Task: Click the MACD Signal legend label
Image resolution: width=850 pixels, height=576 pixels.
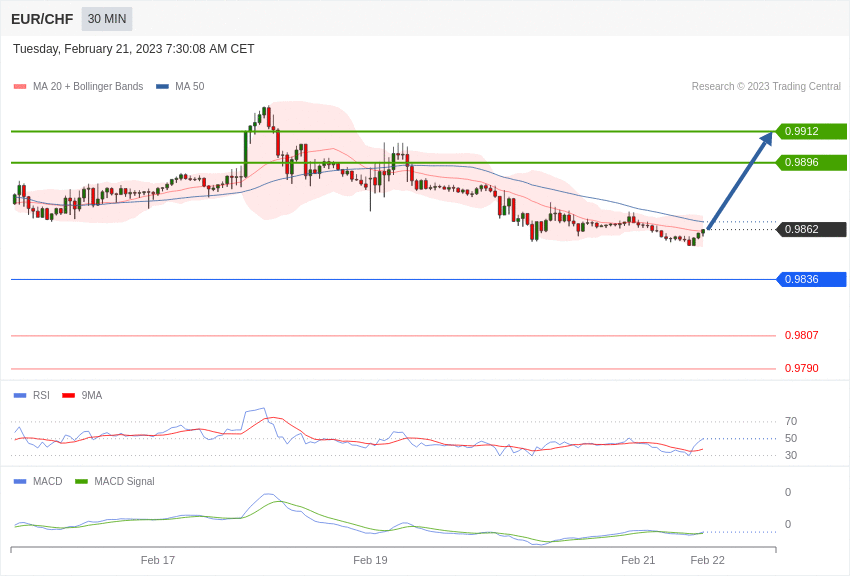Action: tap(124, 482)
